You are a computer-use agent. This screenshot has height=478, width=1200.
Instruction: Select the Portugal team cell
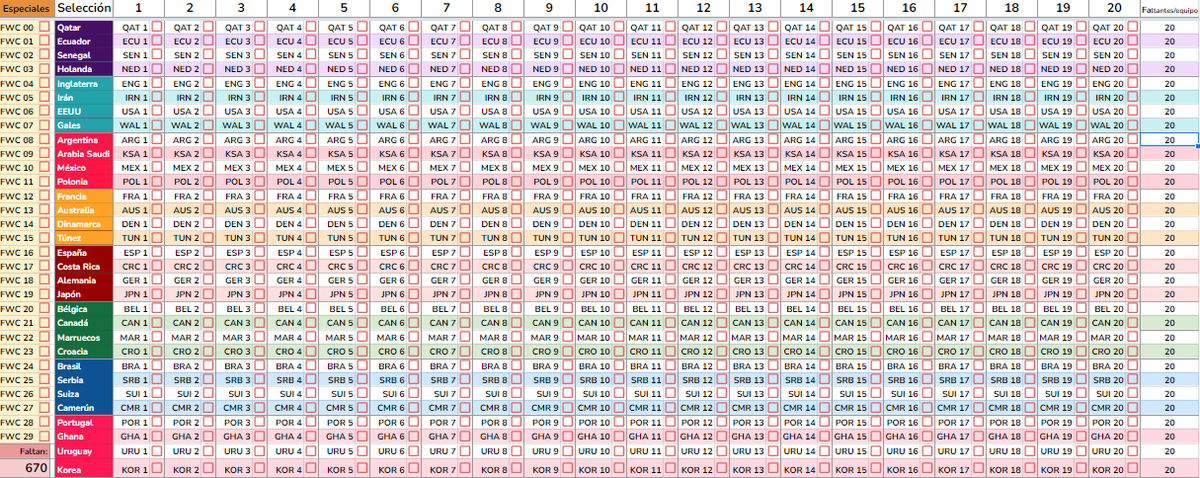(84, 423)
